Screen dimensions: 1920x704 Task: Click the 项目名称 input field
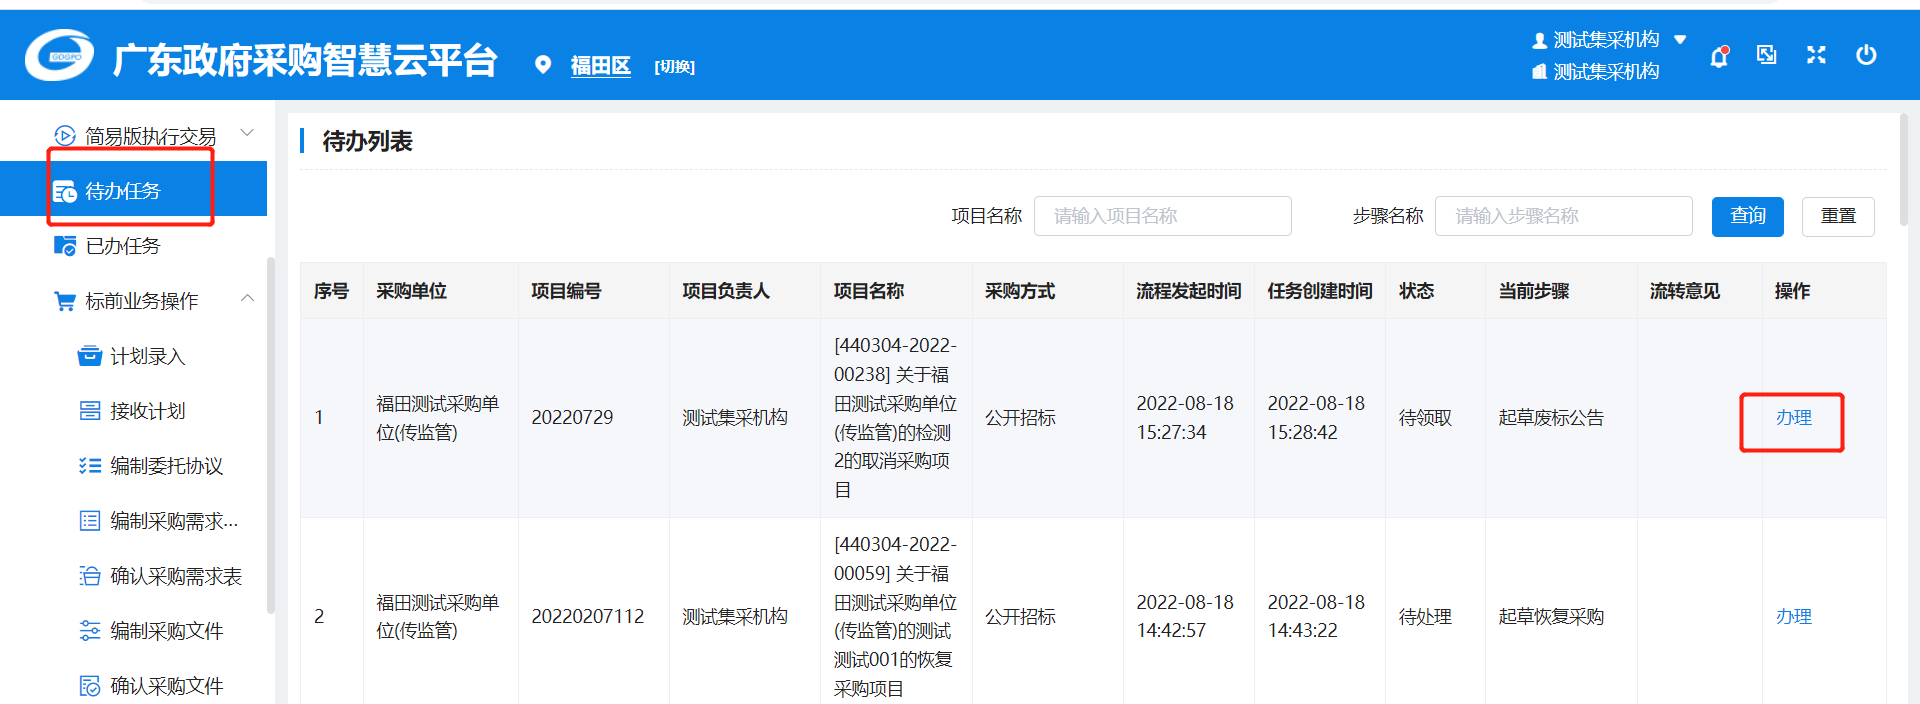[x=1162, y=216]
